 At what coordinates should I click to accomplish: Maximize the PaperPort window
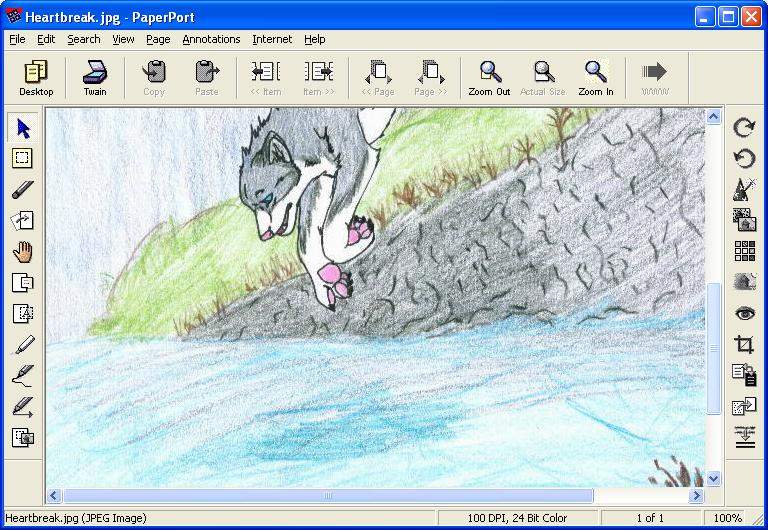point(728,17)
